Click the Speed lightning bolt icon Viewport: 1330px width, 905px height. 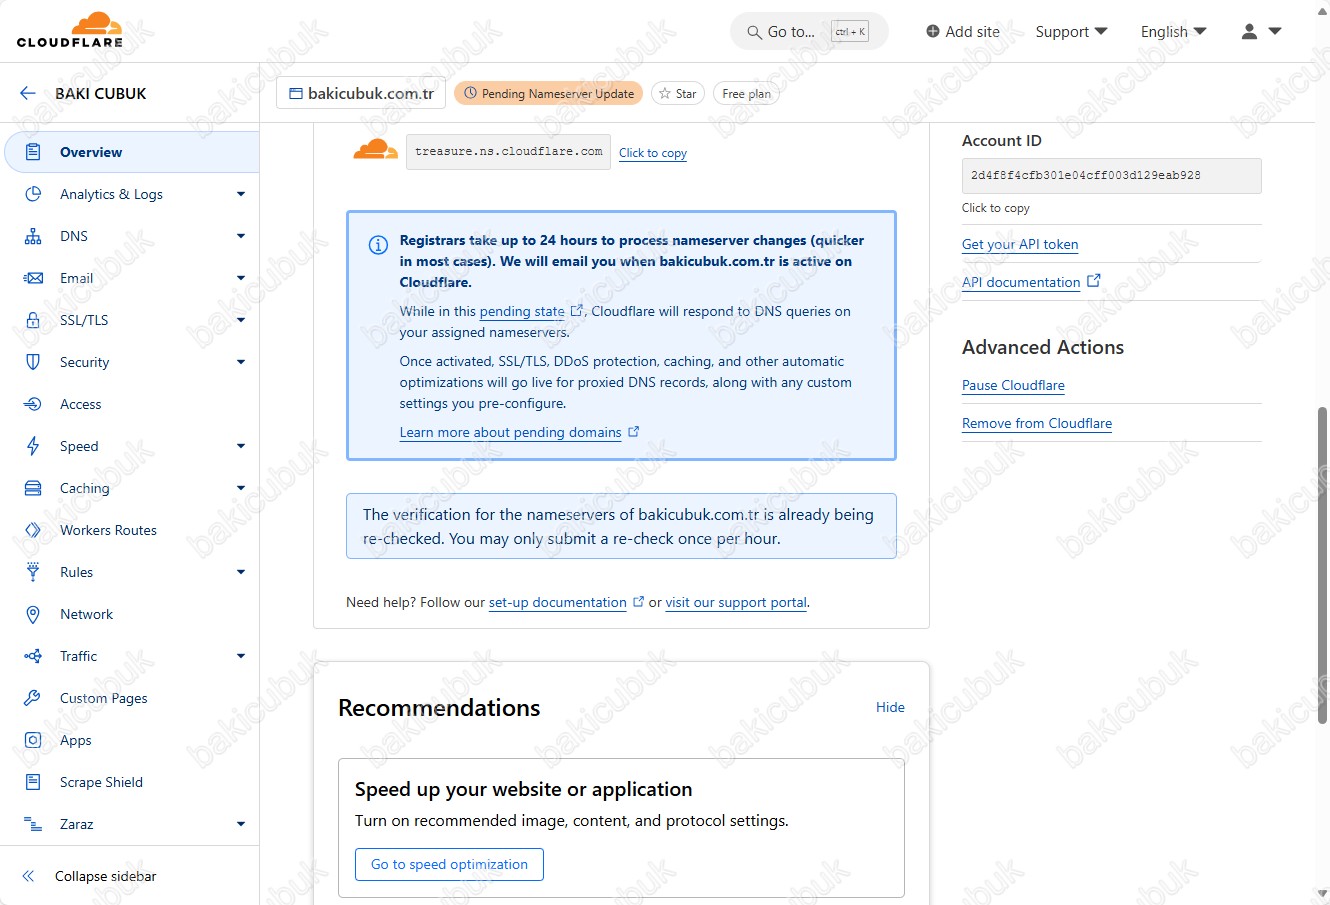(33, 446)
